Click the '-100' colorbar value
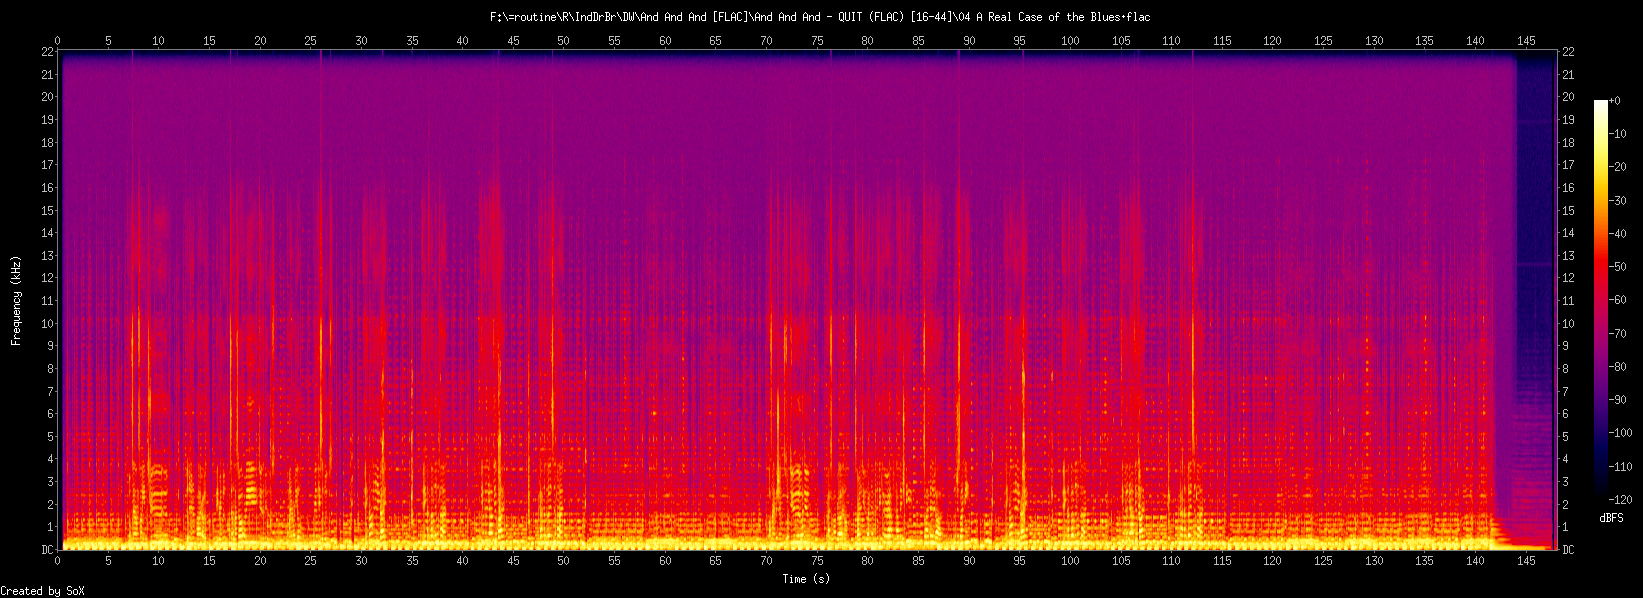The width and height of the screenshot is (1643, 598). [x=1620, y=433]
